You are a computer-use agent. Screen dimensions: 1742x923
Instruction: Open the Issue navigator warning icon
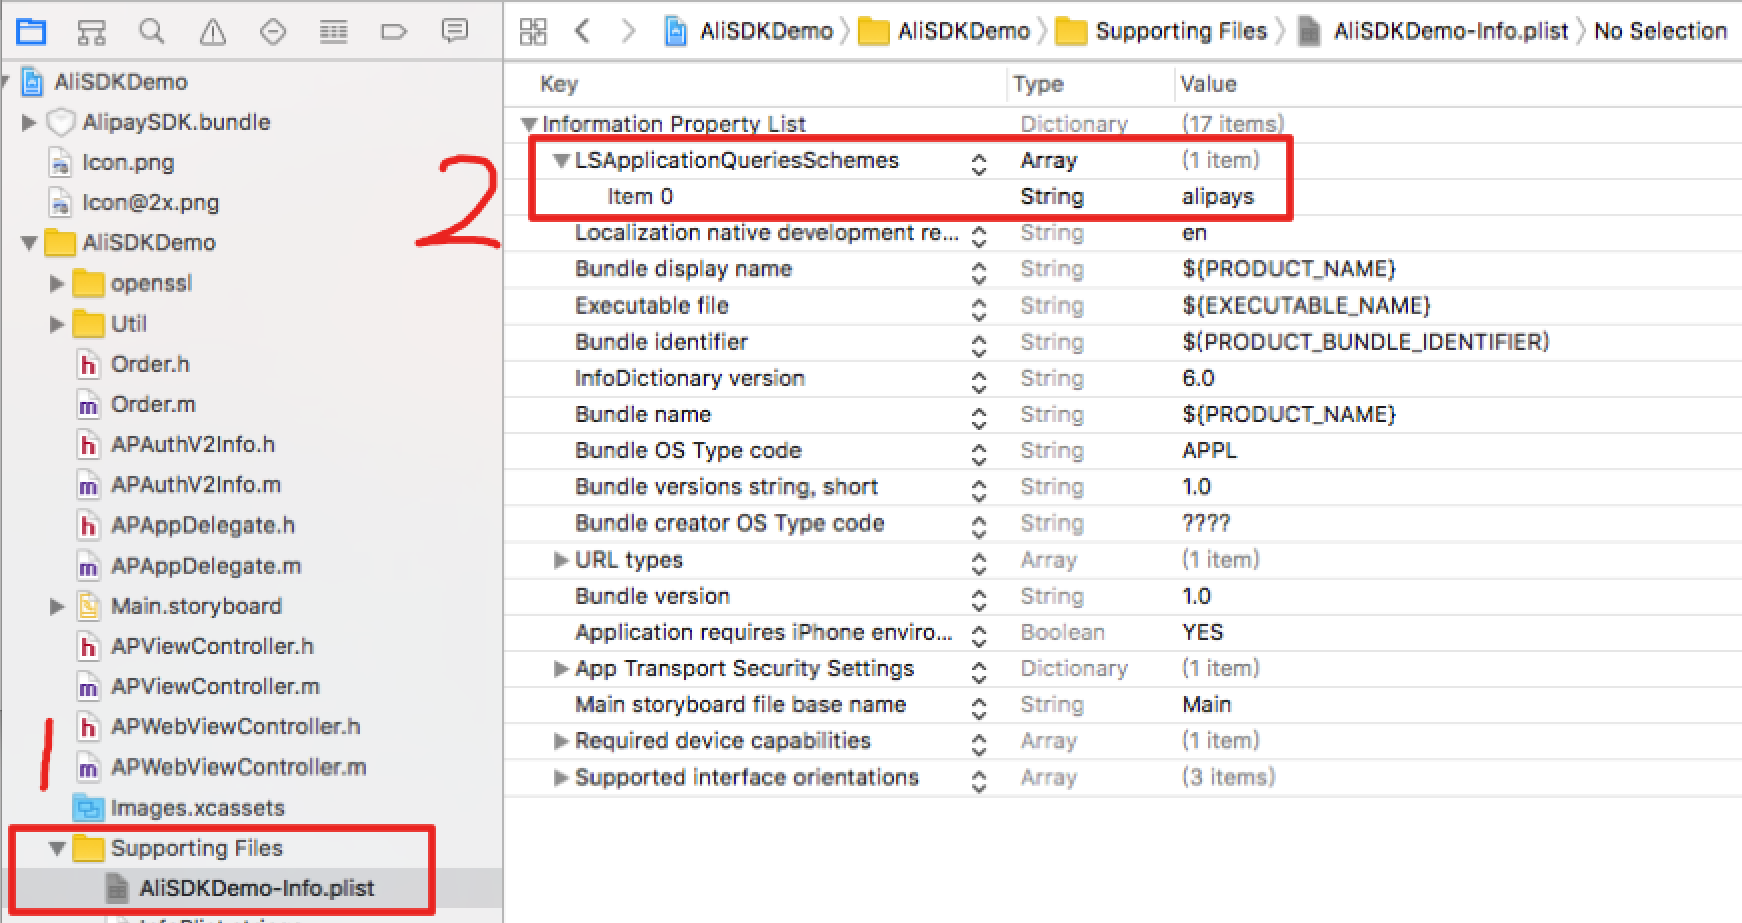(212, 33)
